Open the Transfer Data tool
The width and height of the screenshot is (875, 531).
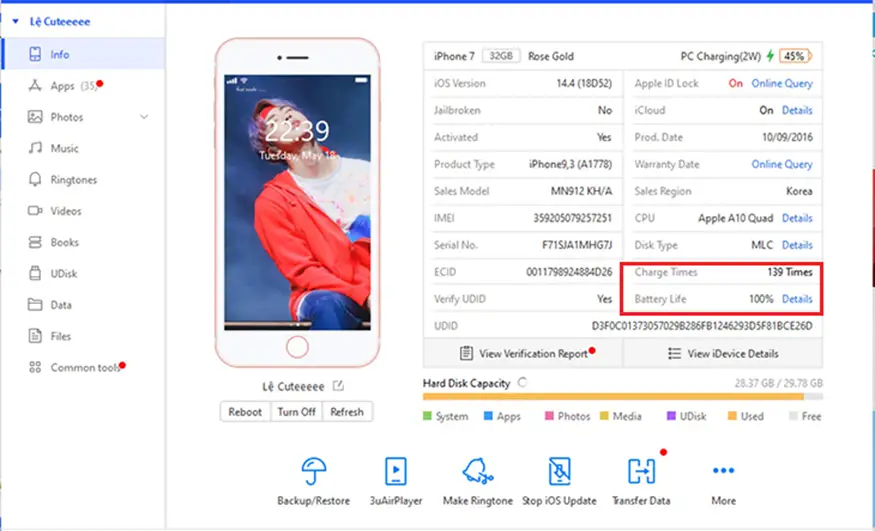pos(640,471)
